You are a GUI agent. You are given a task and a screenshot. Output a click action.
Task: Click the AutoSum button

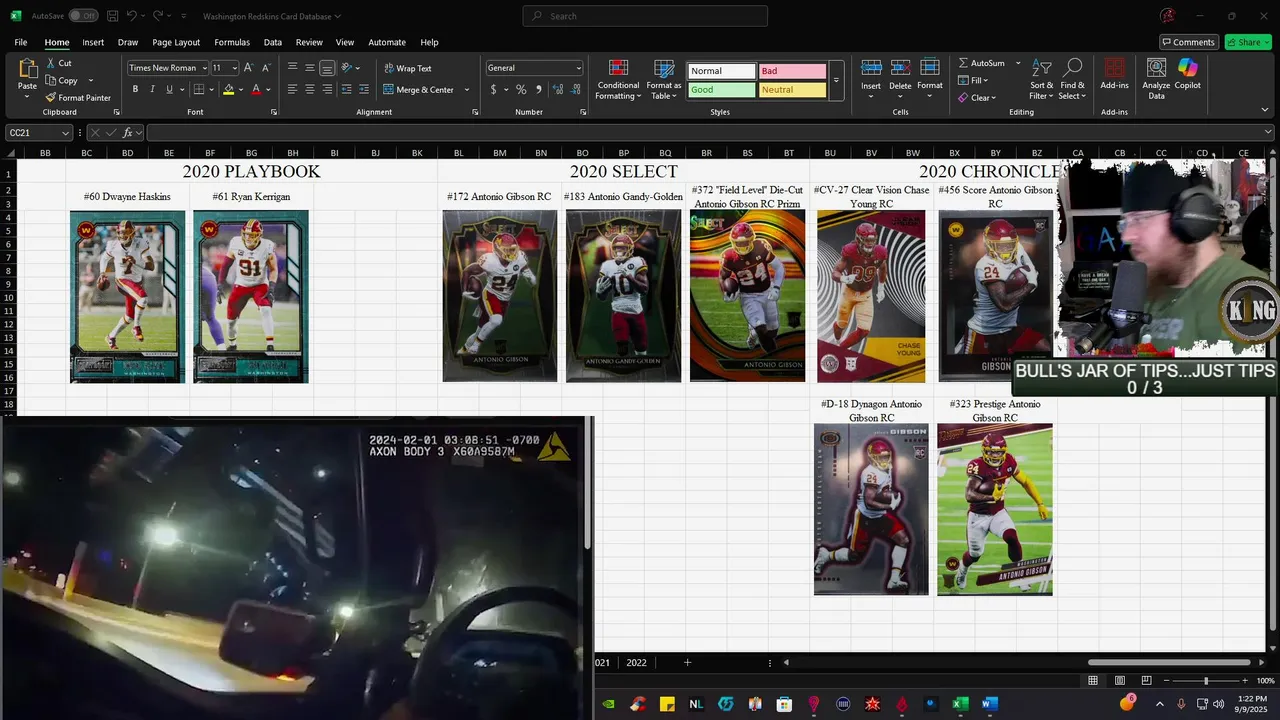click(x=981, y=63)
